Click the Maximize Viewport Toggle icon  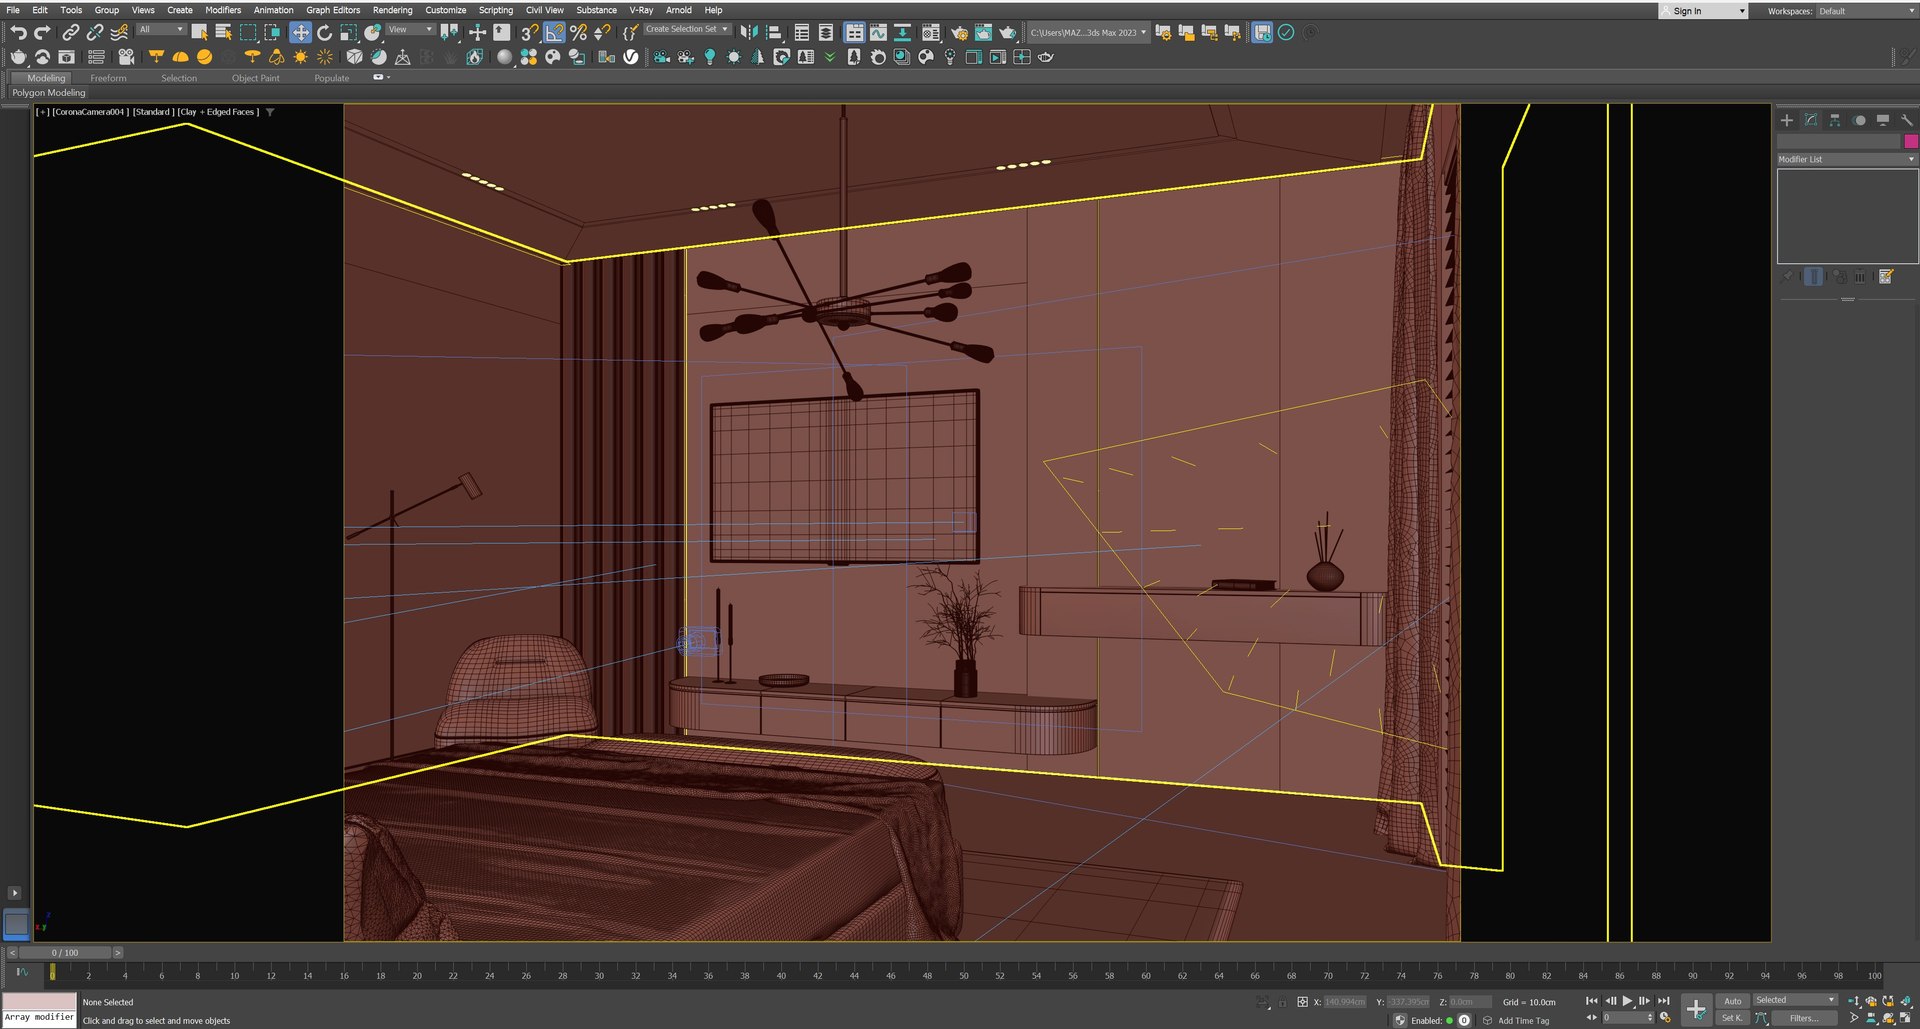1906,1018
